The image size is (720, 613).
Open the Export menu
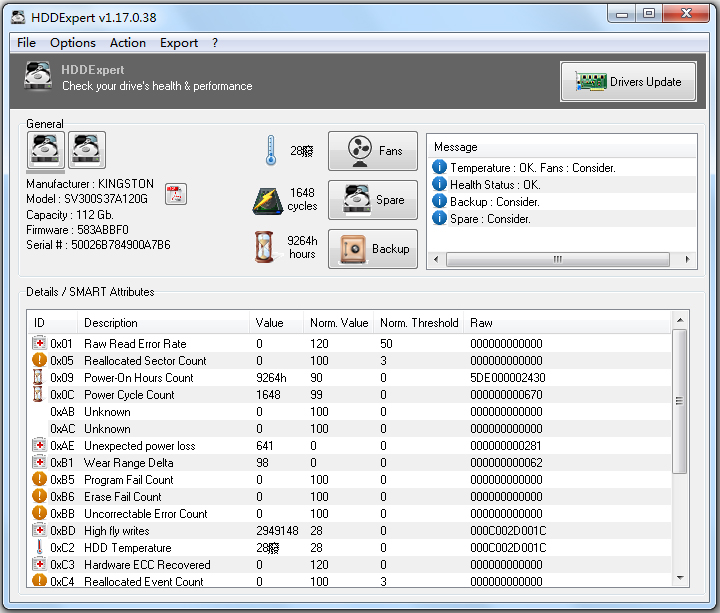click(x=179, y=43)
